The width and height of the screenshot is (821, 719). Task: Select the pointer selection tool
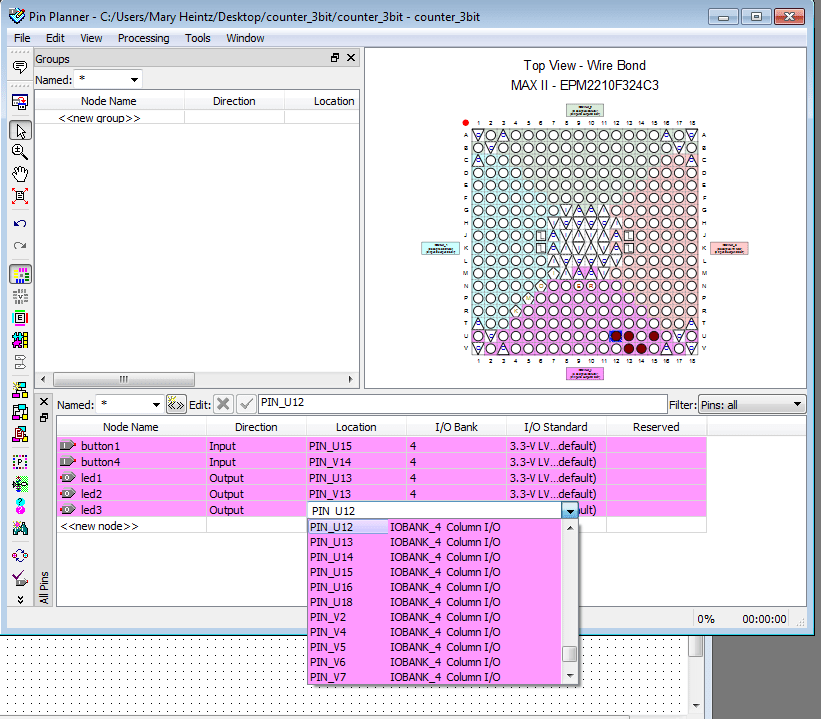coord(20,130)
